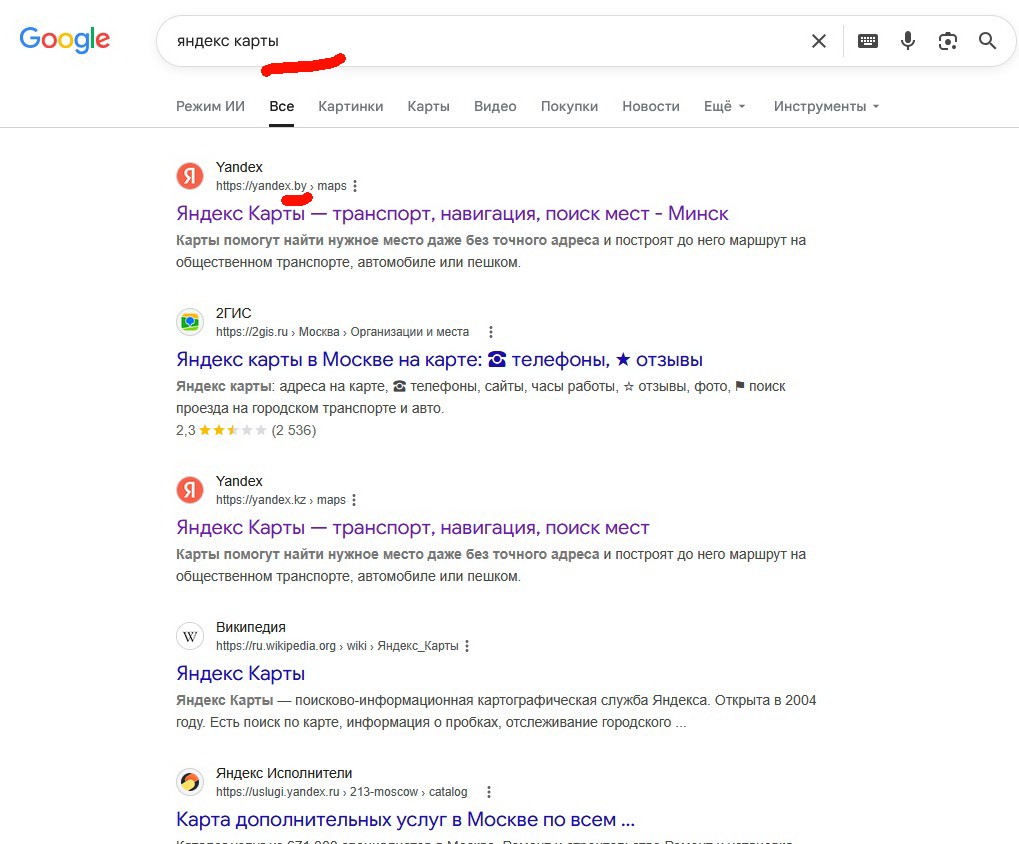Screen dimensions: 1019x844
Task: Start voice search with the microphone icon
Action: click(x=908, y=41)
